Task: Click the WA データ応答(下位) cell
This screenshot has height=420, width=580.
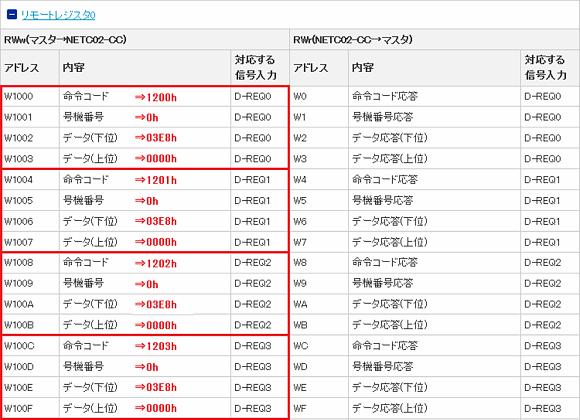Action: click(434, 304)
